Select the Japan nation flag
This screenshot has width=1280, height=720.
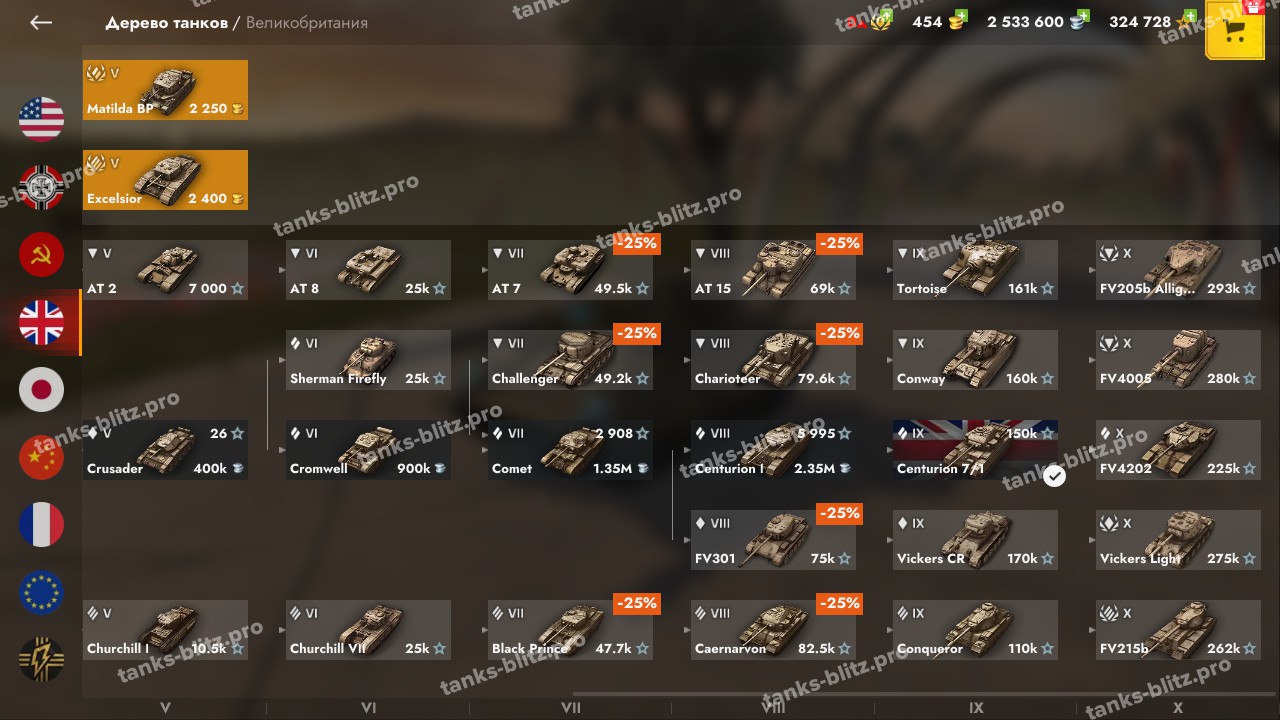pyautogui.click(x=41, y=389)
